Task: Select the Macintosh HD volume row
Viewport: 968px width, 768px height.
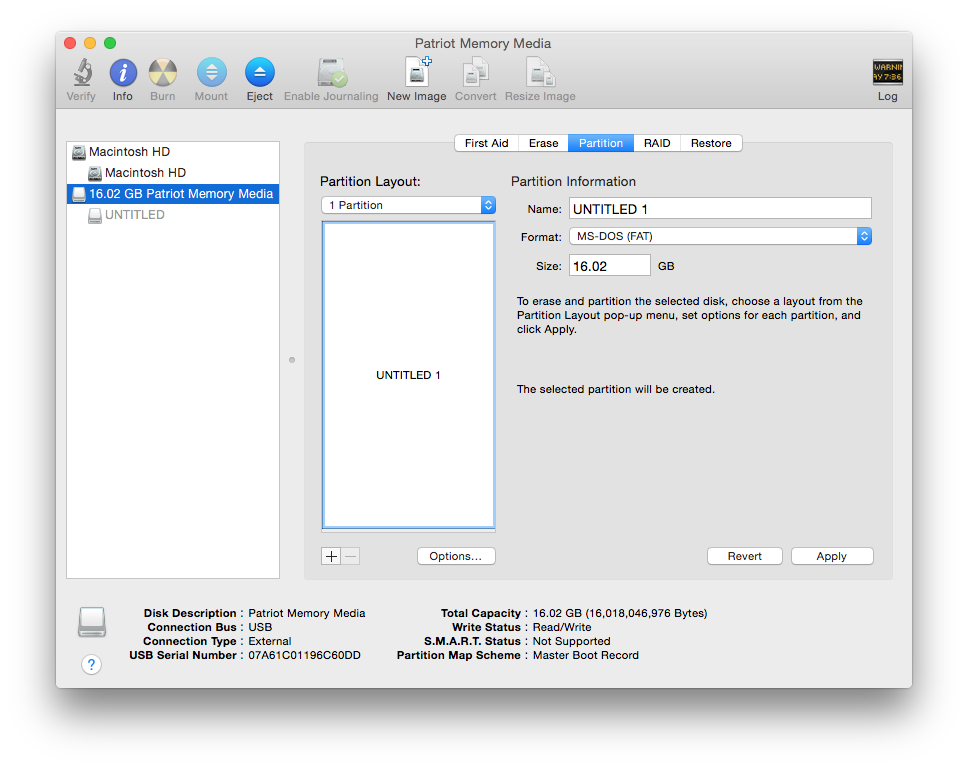Action: pyautogui.click(x=173, y=173)
